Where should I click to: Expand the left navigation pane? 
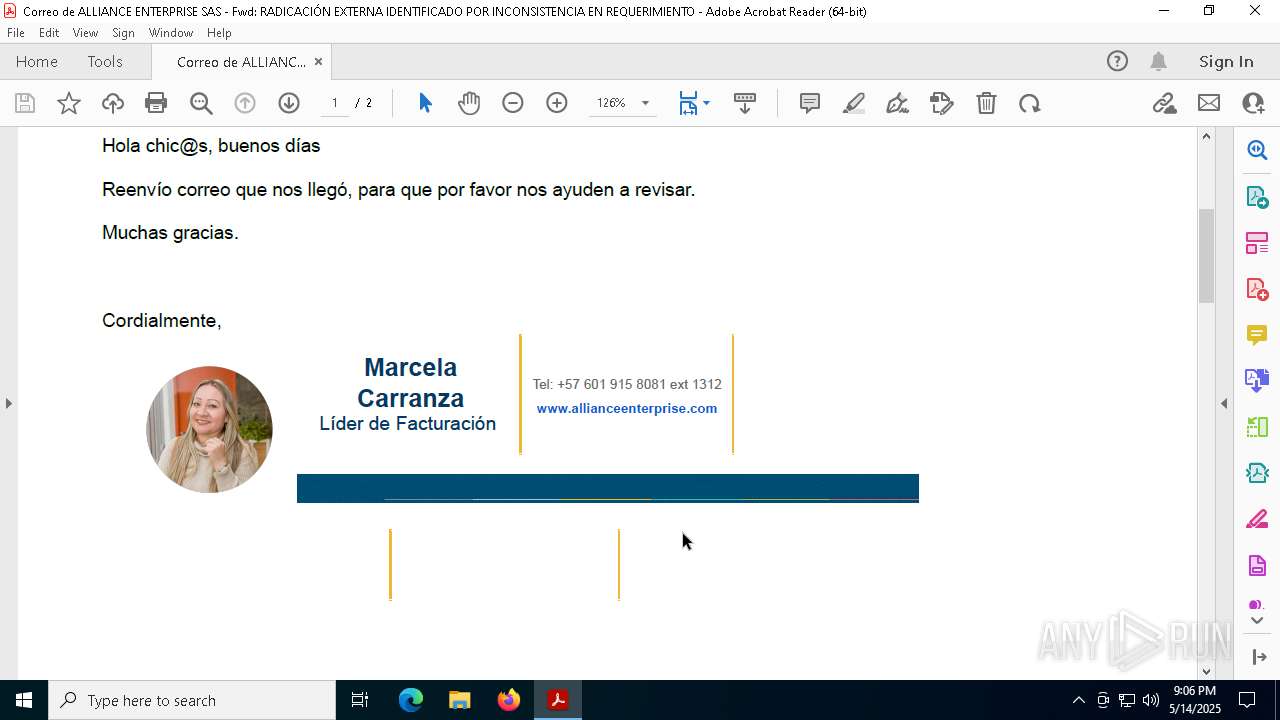click(8, 403)
